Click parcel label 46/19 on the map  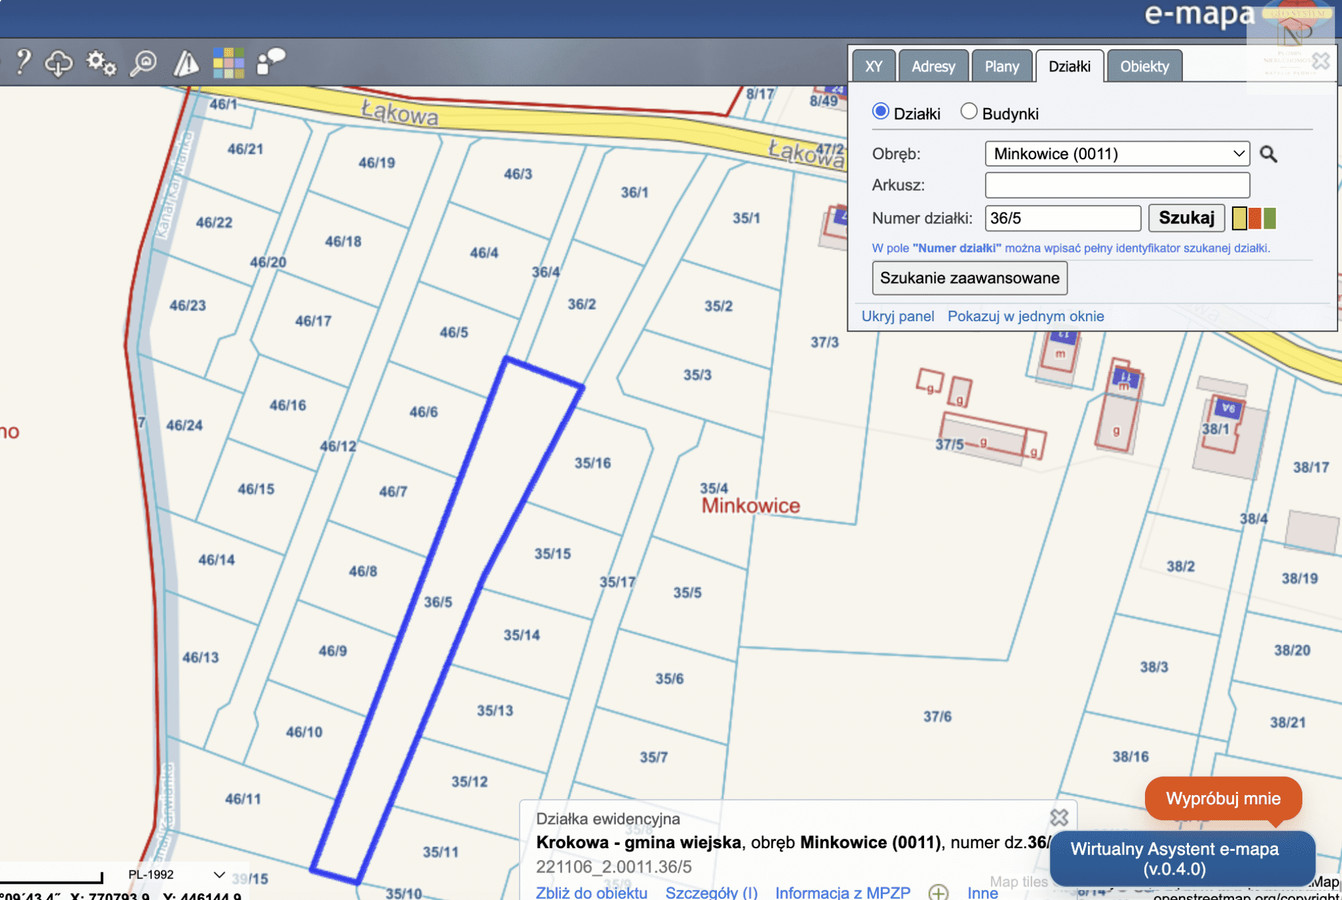(377, 162)
